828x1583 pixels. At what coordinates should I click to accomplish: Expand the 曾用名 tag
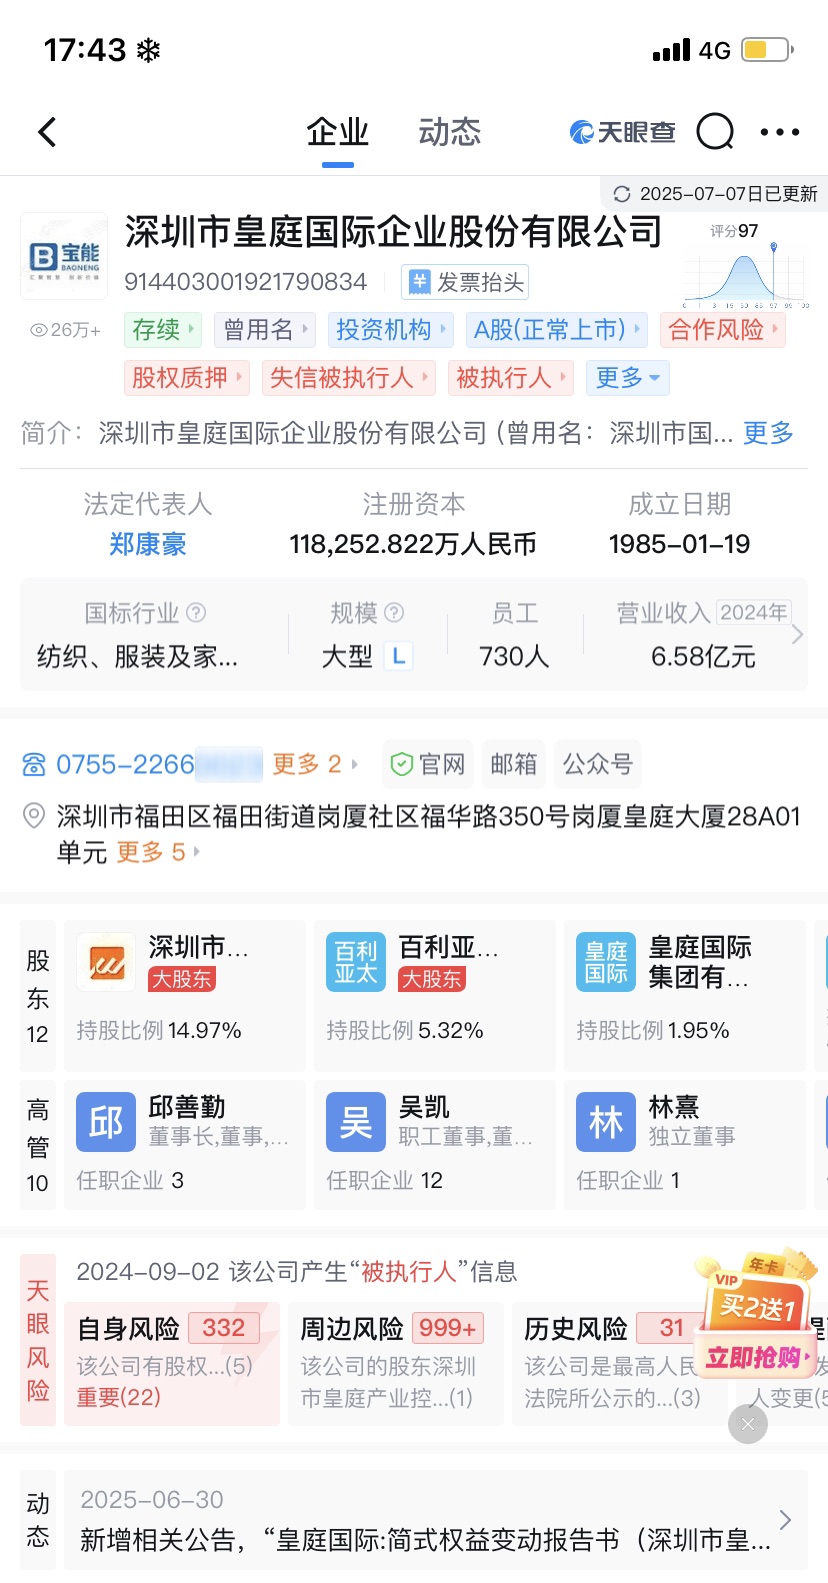(x=266, y=329)
